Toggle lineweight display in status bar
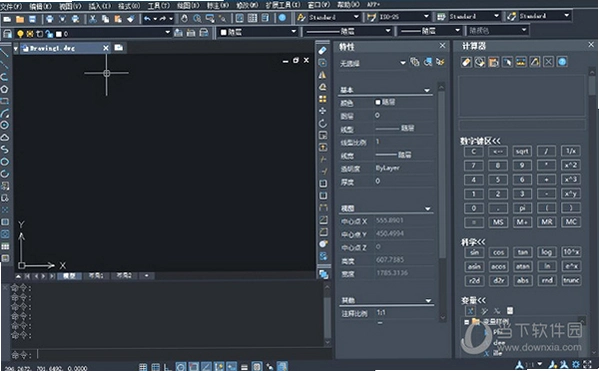This screenshot has height=371, width=599. point(244,367)
